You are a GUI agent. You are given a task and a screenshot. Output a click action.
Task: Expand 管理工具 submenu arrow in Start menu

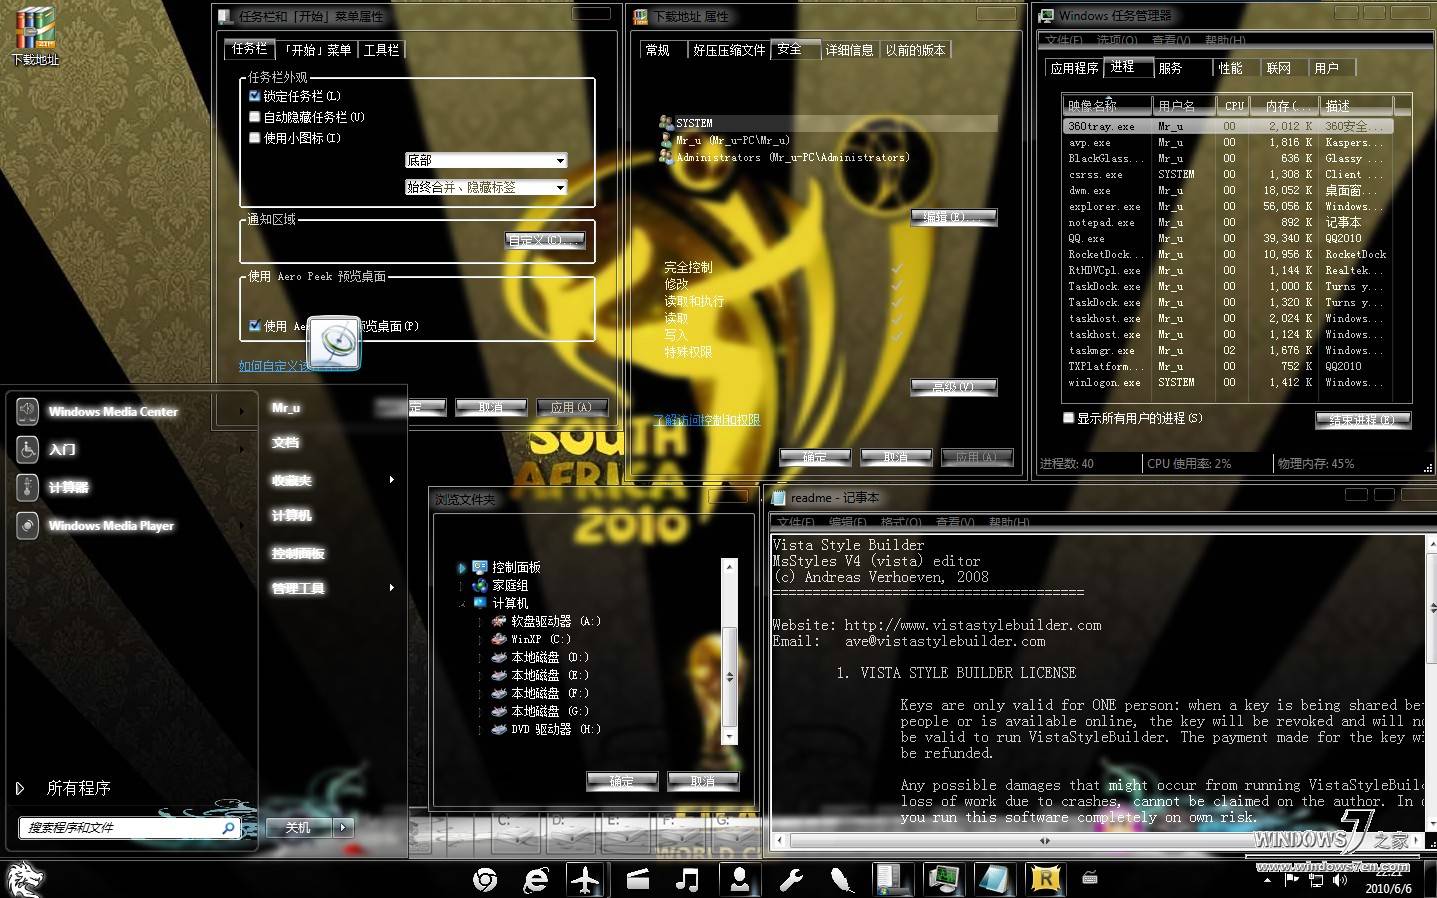[x=391, y=588]
